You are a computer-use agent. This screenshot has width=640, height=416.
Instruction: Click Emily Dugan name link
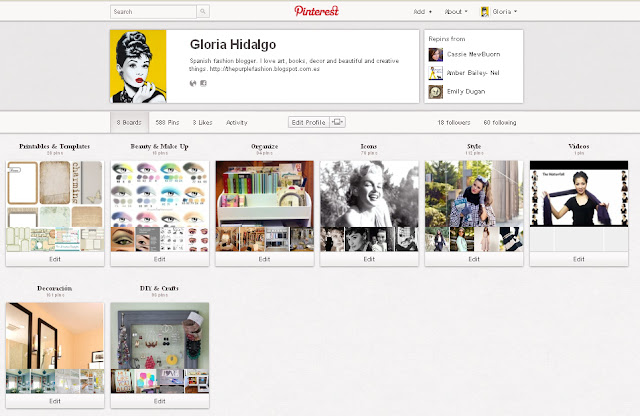tap(466, 92)
